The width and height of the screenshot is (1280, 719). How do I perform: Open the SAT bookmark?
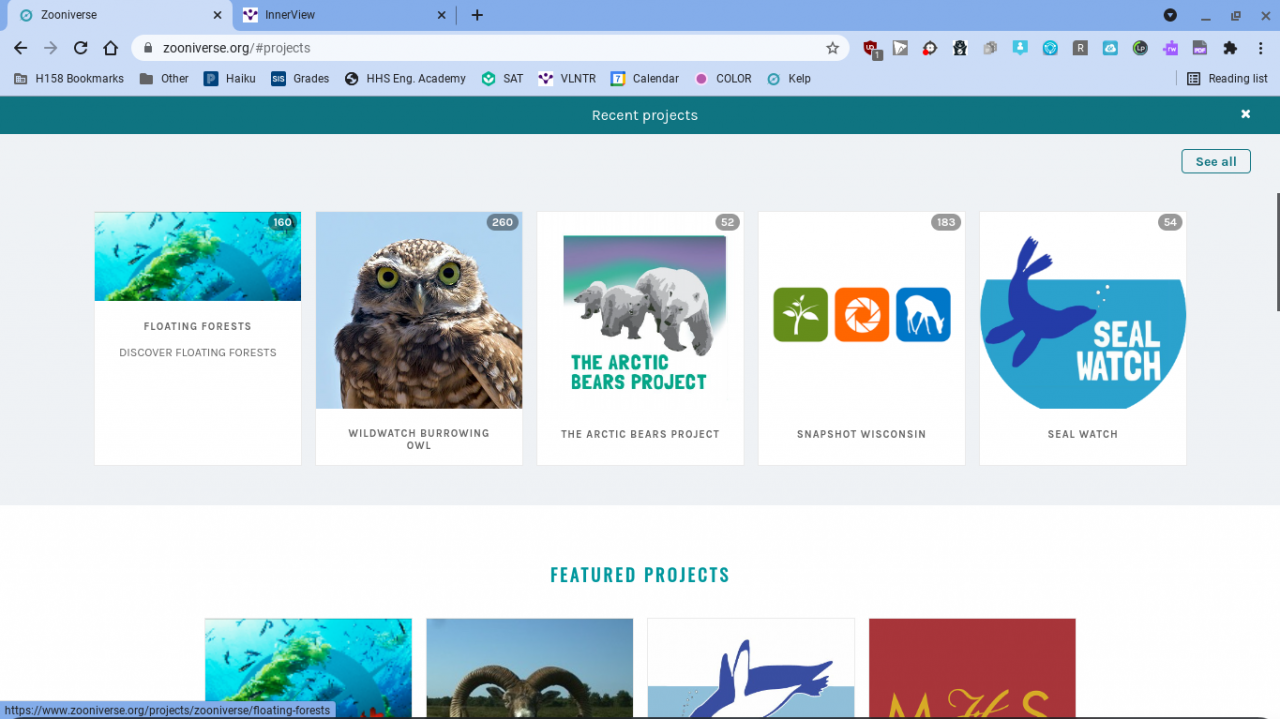click(x=502, y=78)
